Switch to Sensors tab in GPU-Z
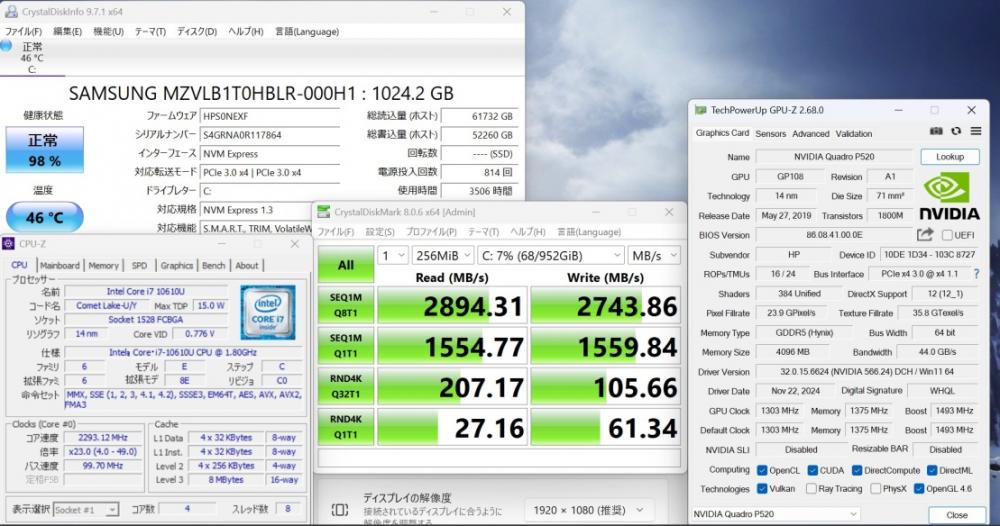 (770, 134)
